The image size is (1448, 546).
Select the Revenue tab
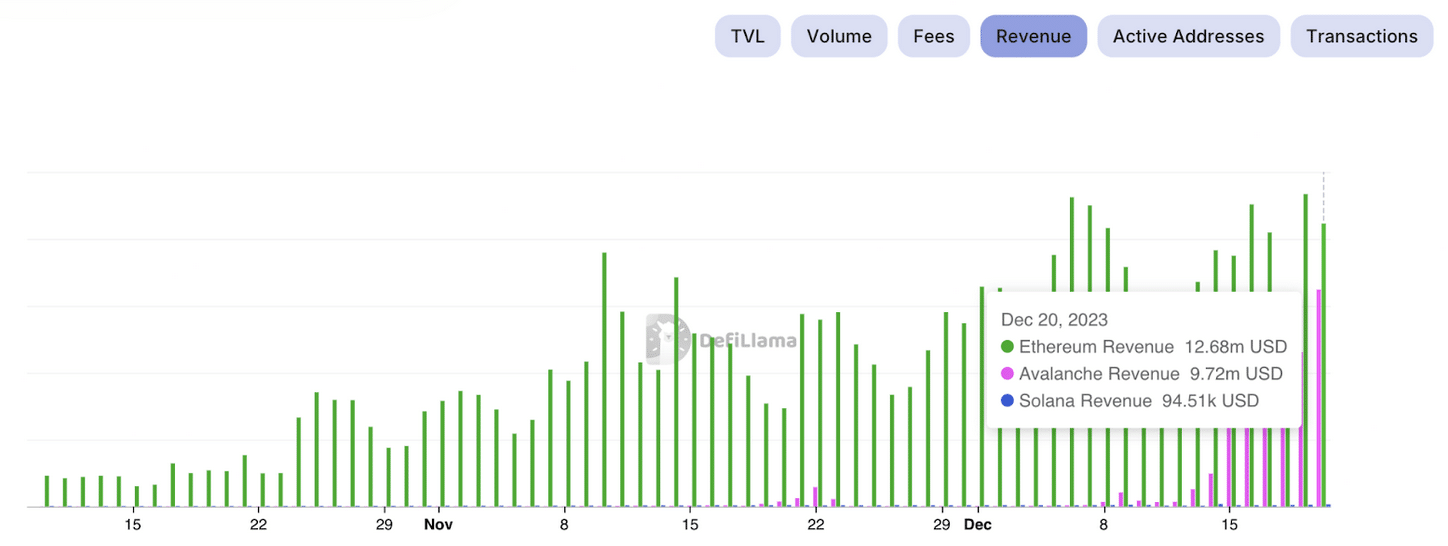1033,36
